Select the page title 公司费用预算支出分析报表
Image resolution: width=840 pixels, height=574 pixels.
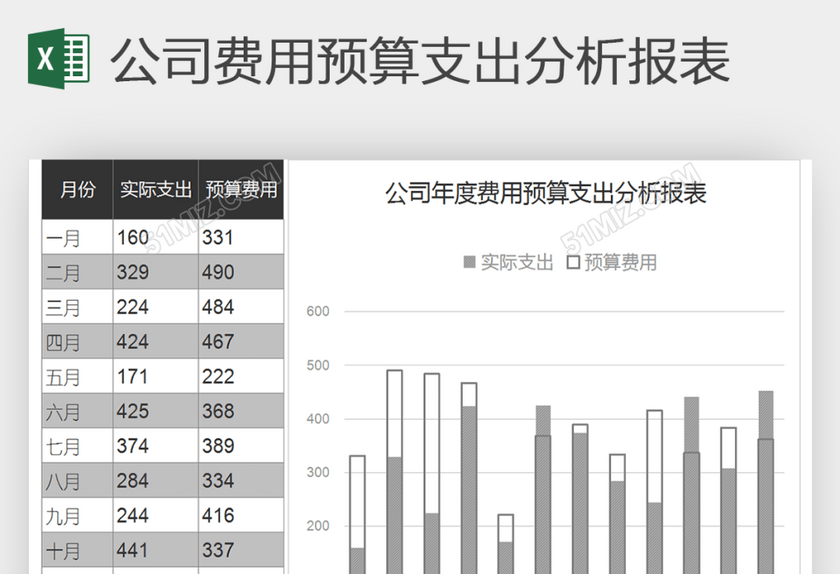pos(421,61)
